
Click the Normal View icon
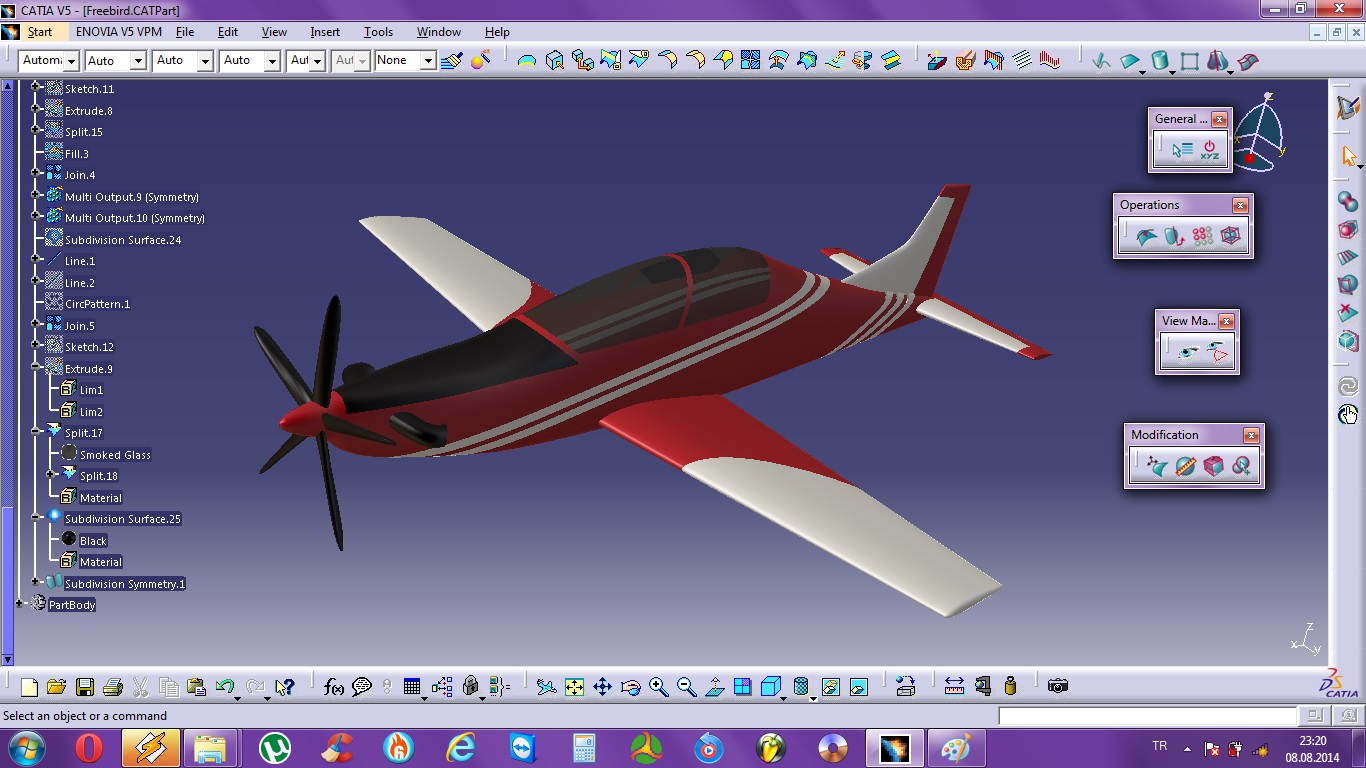click(714, 687)
